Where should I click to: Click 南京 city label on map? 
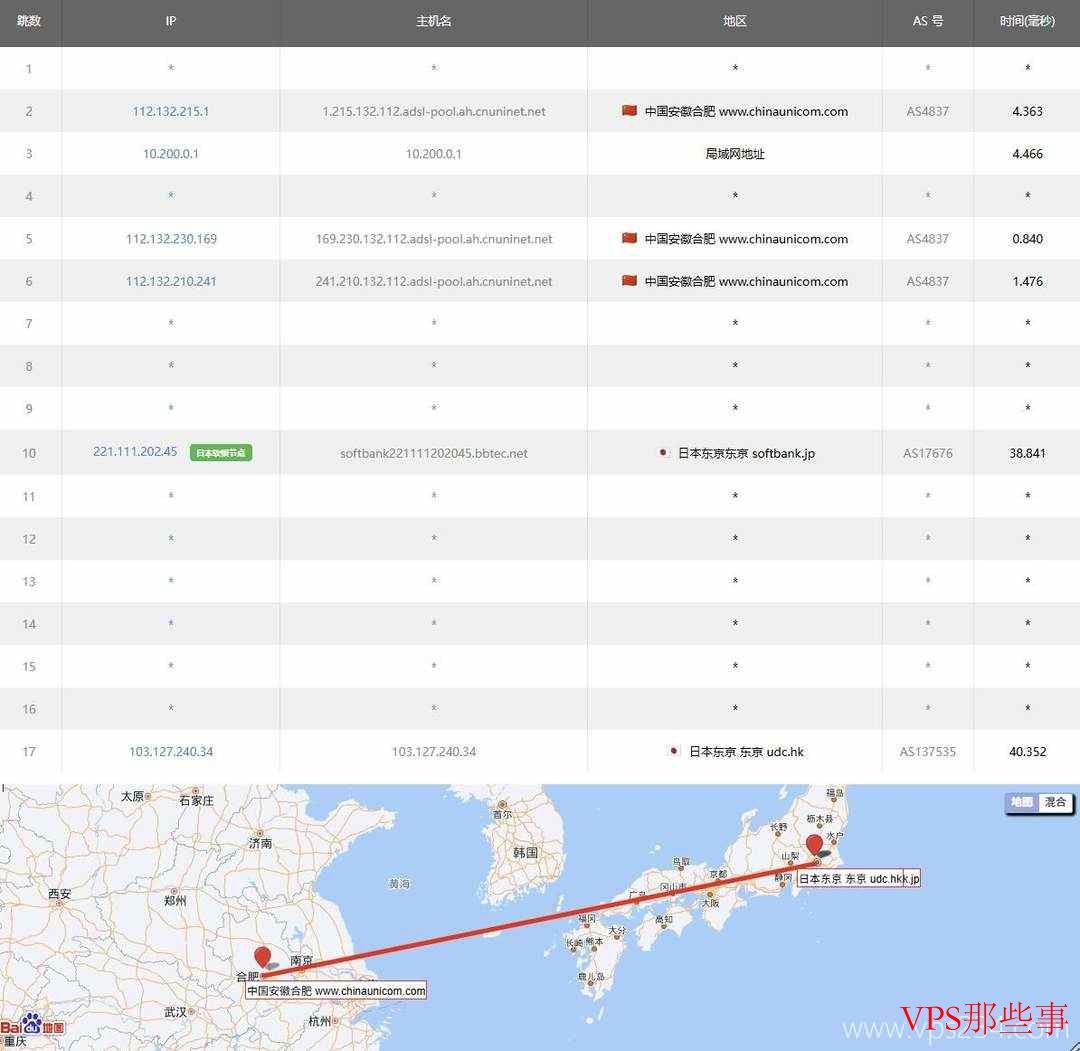point(302,959)
